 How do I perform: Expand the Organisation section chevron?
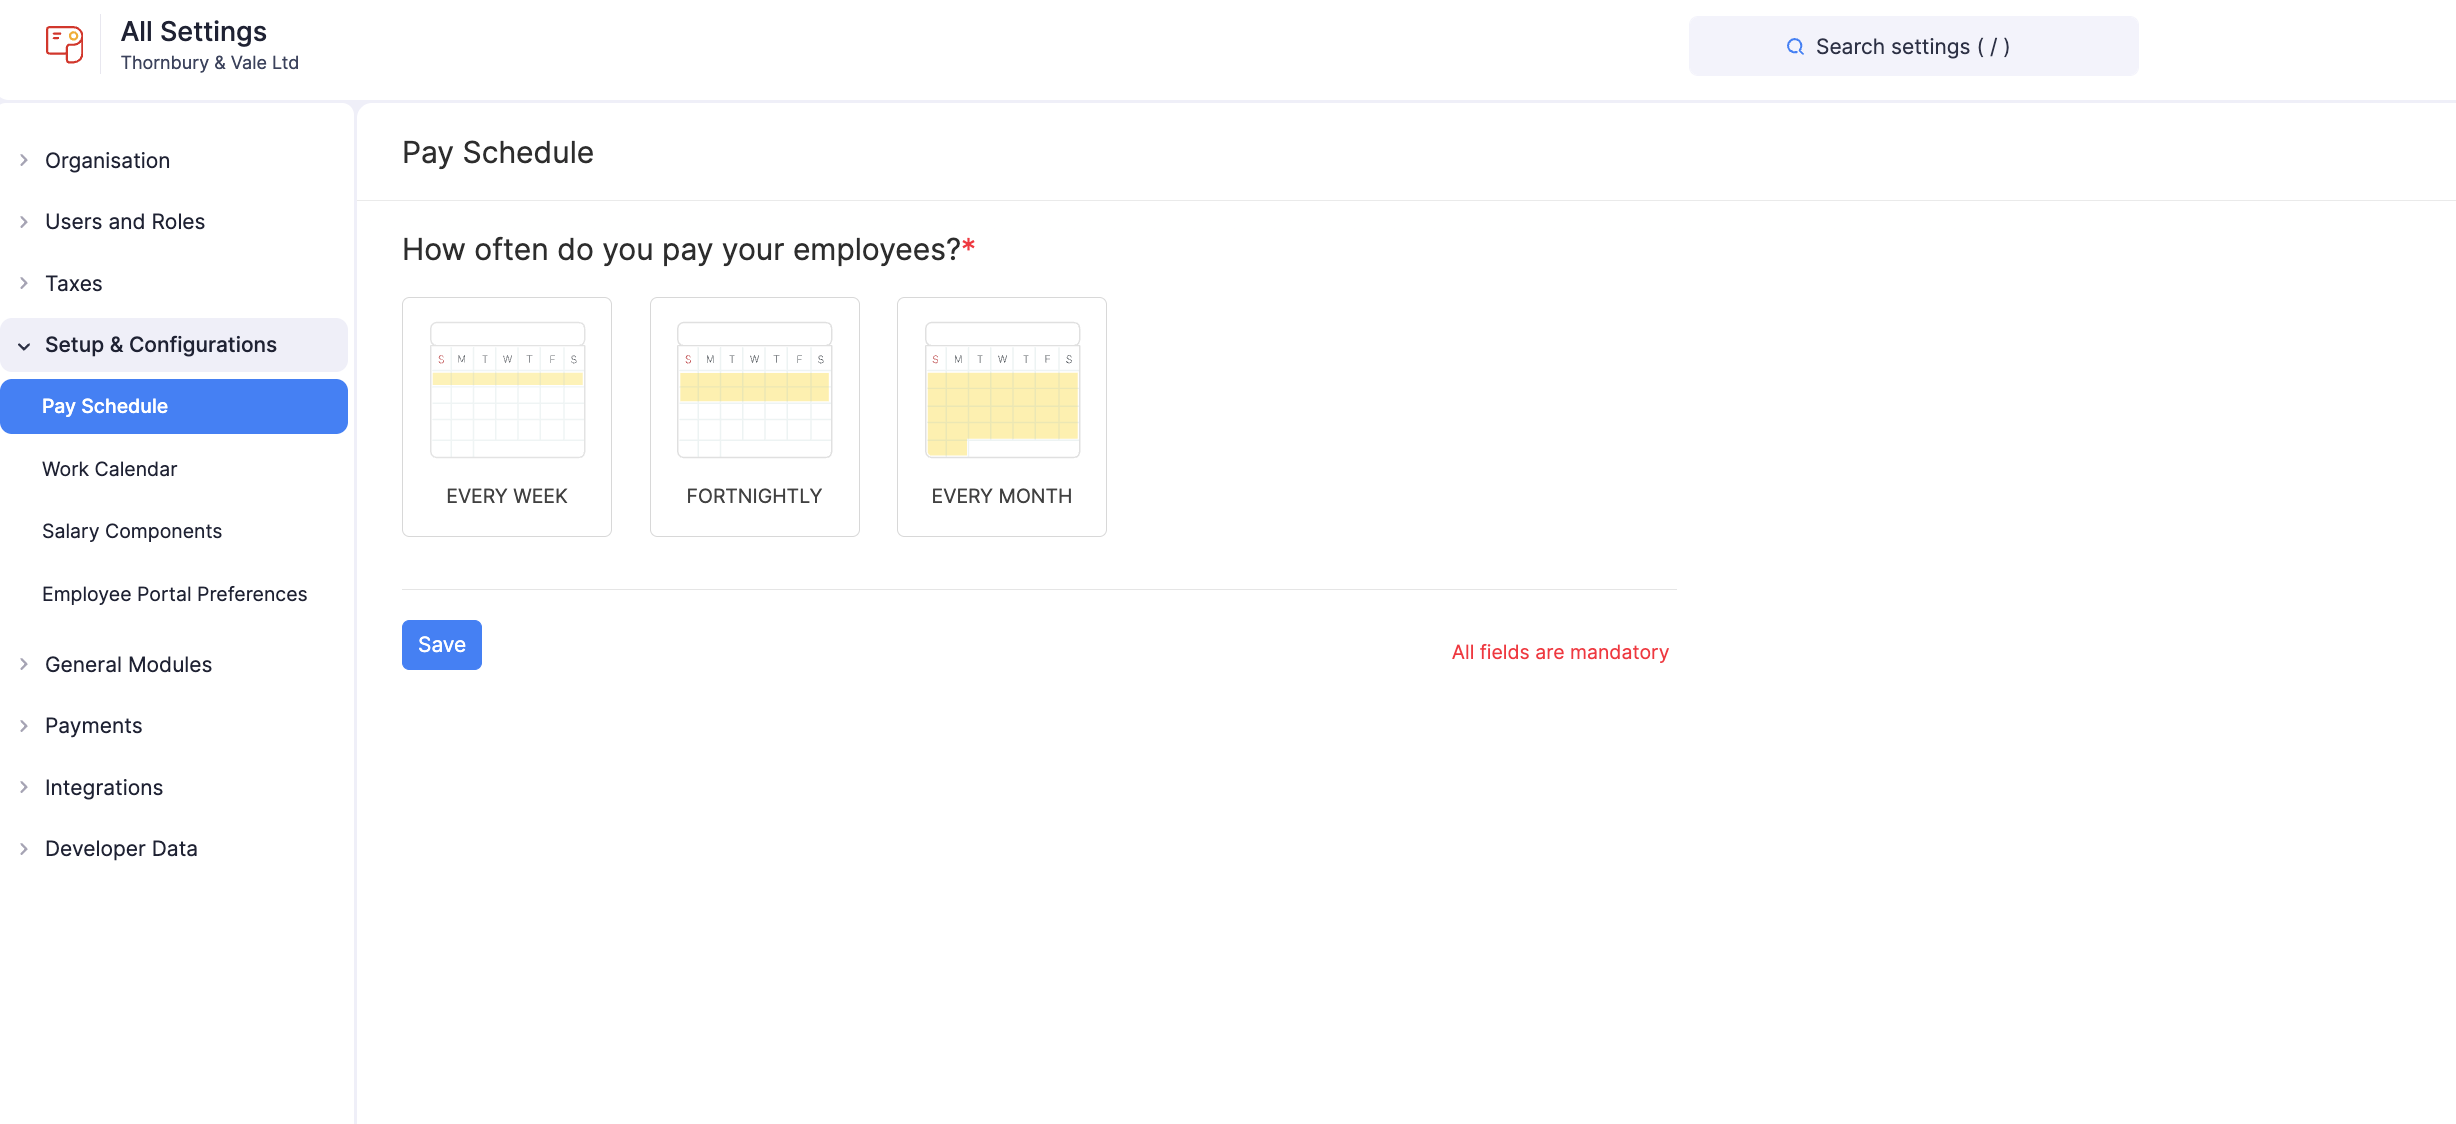[24, 160]
